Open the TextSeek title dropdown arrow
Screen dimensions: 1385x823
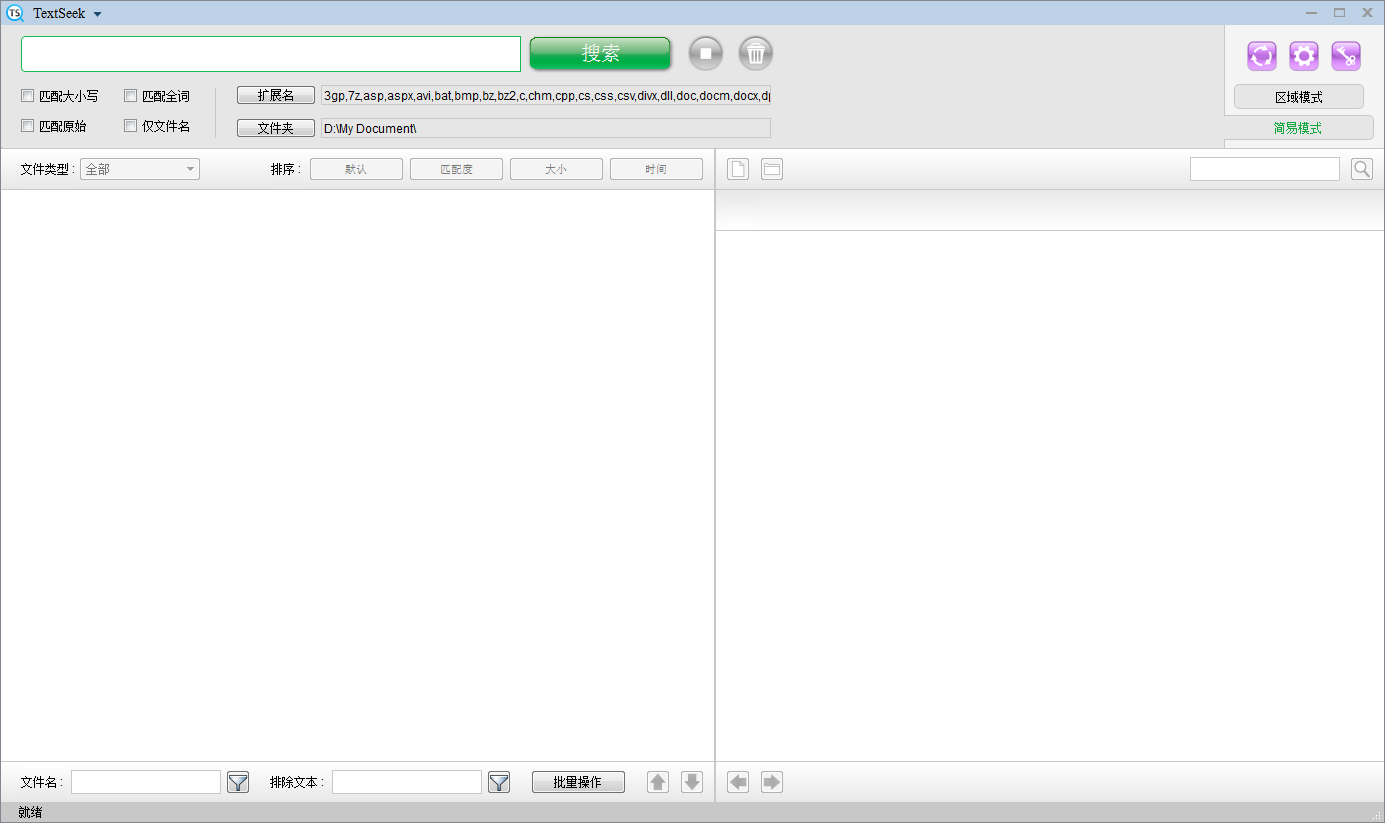[97, 14]
